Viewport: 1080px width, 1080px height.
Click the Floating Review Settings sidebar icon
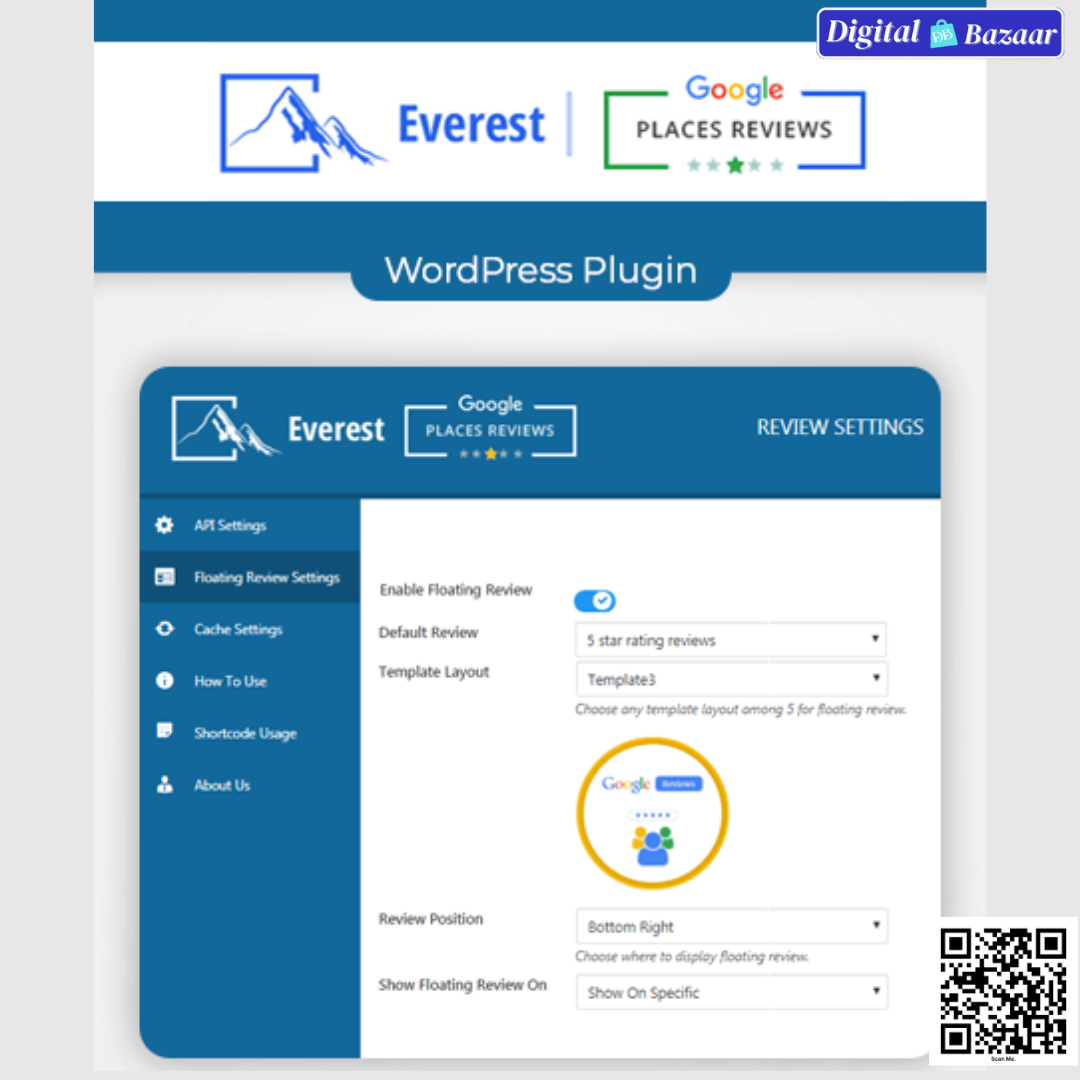165,577
